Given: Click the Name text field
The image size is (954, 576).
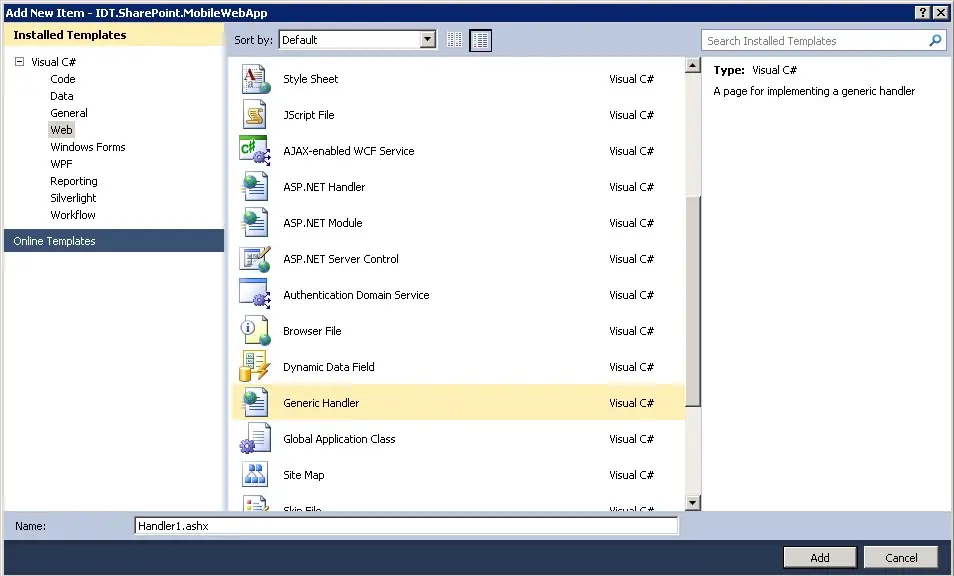Looking at the screenshot, I should [x=406, y=526].
